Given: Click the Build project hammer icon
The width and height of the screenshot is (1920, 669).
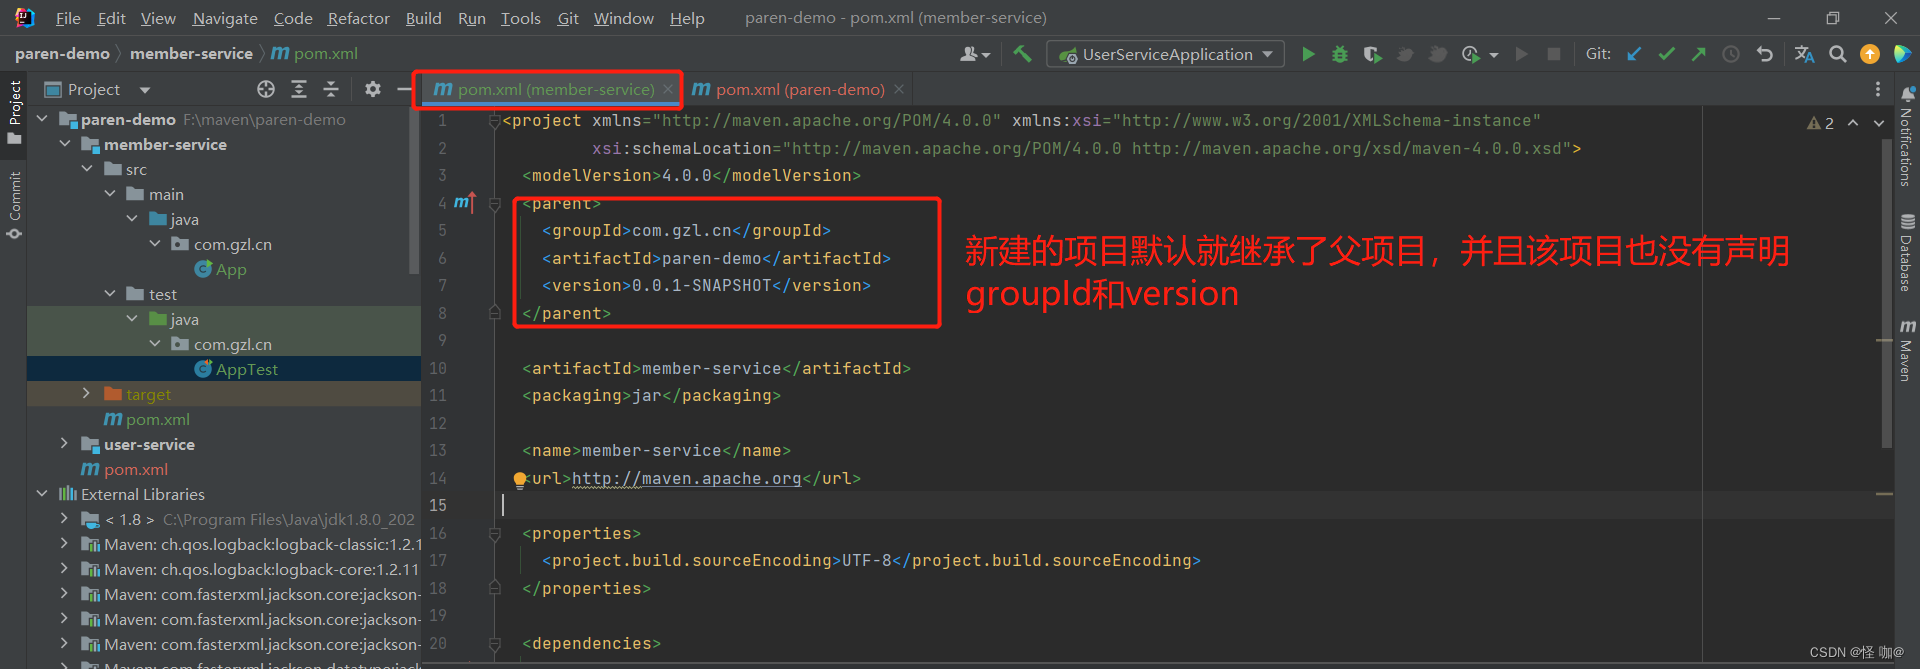Looking at the screenshot, I should click(1022, 54).
